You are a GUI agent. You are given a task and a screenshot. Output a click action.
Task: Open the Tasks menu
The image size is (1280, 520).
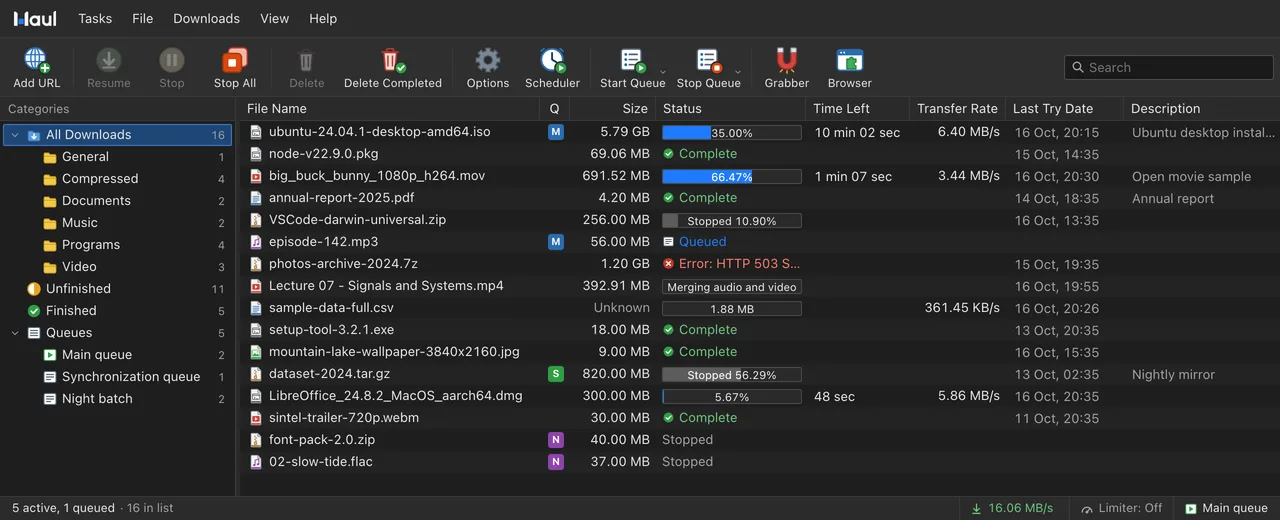click(x=95, y=18)
